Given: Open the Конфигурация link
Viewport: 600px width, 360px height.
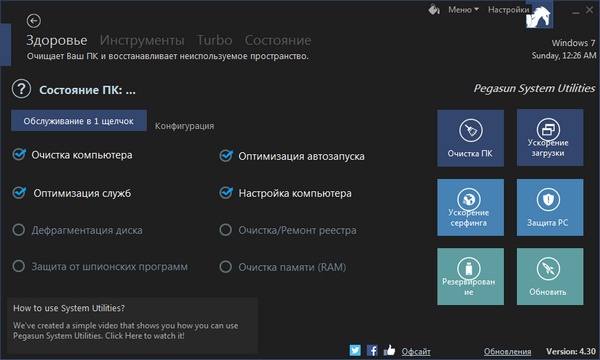Looking at the screenshot, I should 184,126.
